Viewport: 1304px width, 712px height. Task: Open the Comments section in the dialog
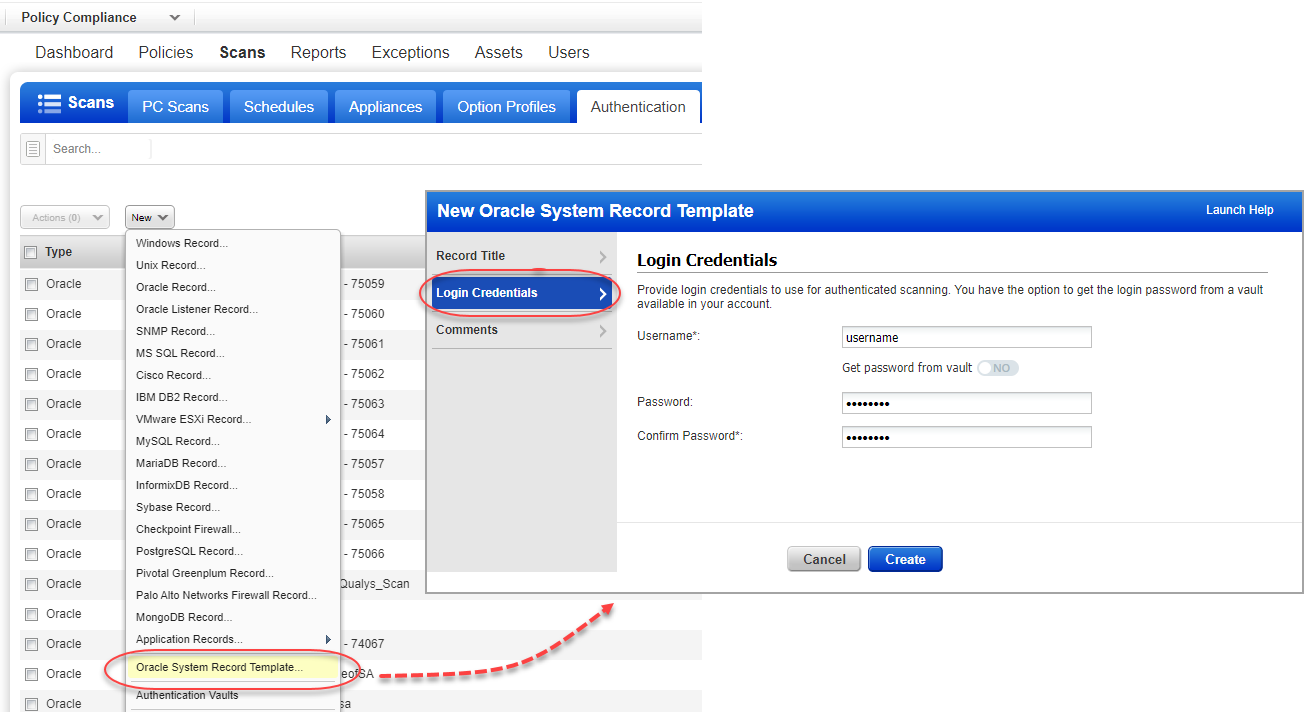[x=521, y=330]
